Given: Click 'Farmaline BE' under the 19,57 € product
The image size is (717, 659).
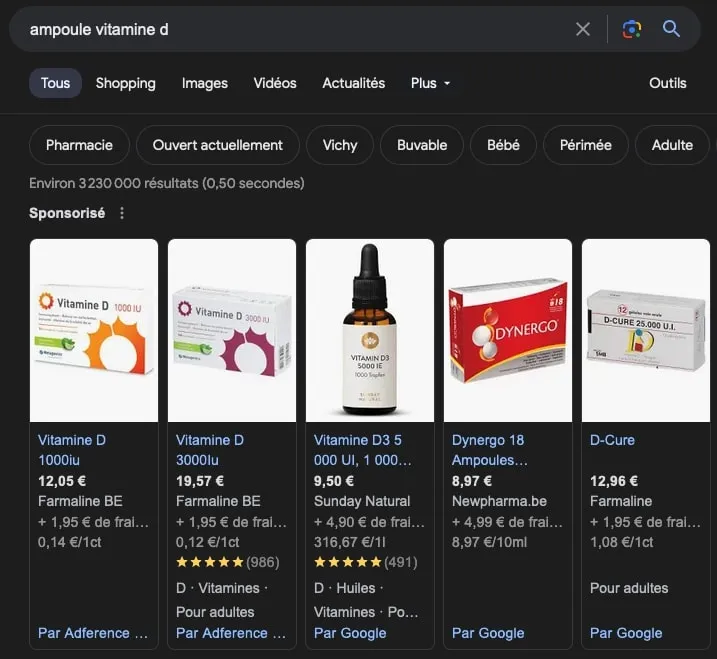Looking at the screenshot, I should tap(219, 501).
